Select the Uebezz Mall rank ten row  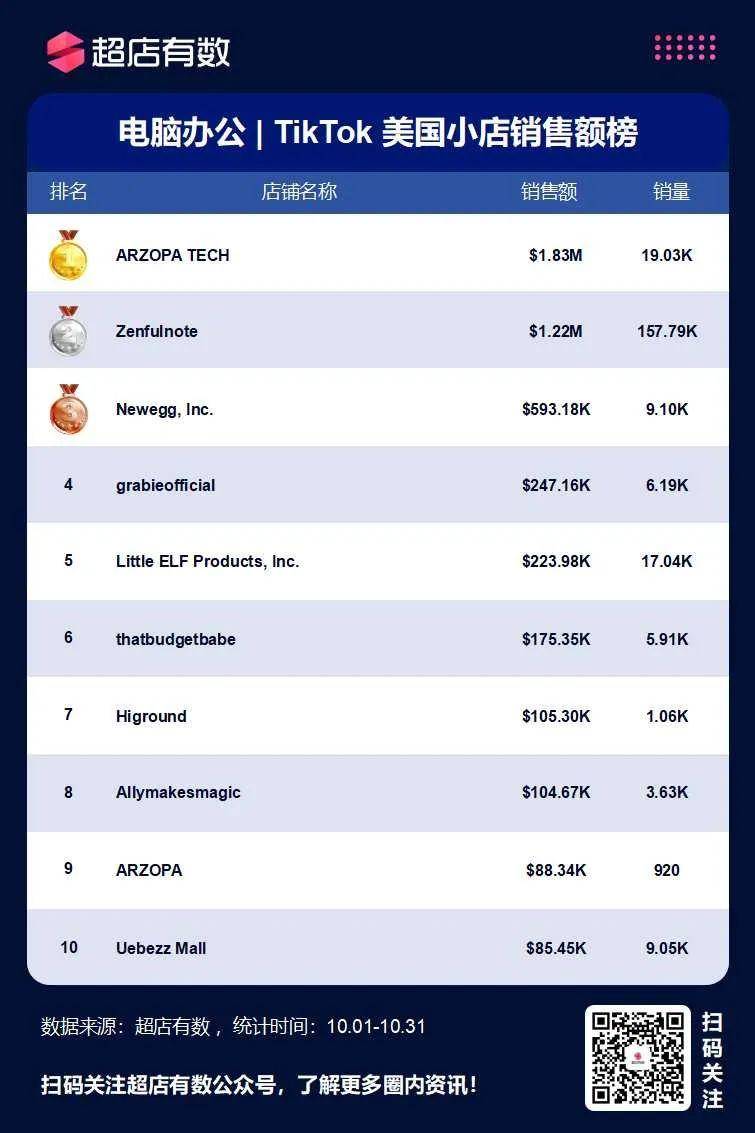378,946
